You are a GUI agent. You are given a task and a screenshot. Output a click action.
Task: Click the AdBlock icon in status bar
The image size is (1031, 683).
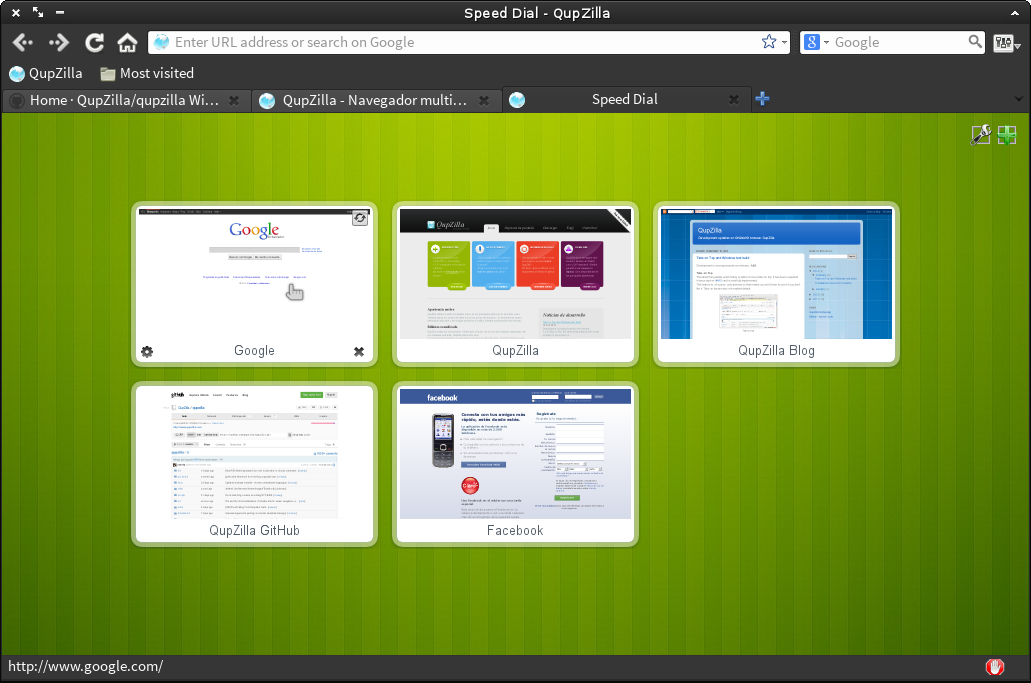(x=995, y=667)
